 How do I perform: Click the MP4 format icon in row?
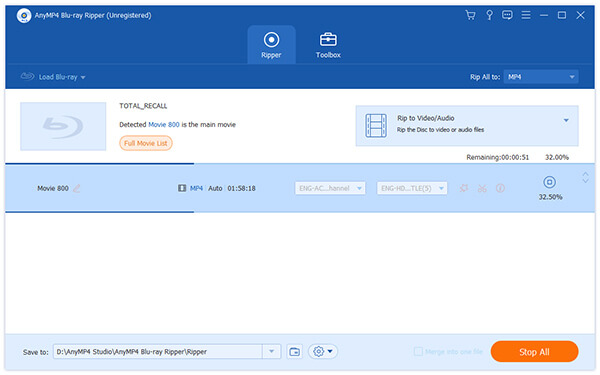[x=182, y=188]
